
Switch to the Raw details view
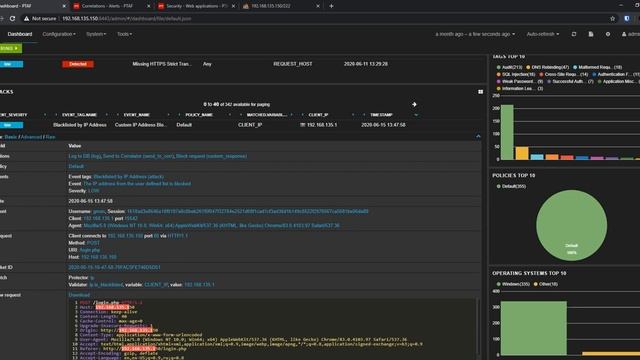(x=50, y=137)
